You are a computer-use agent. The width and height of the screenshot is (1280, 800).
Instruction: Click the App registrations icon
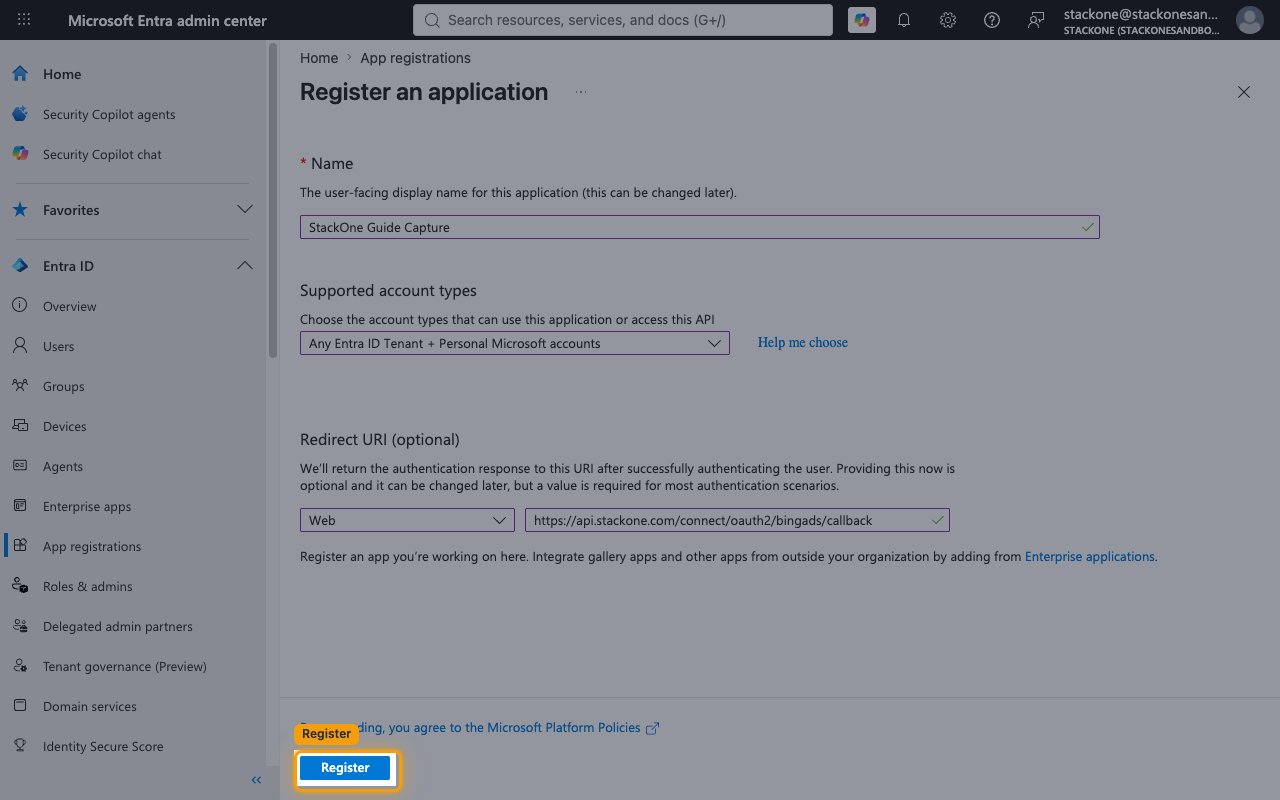[x=20, y=546]
